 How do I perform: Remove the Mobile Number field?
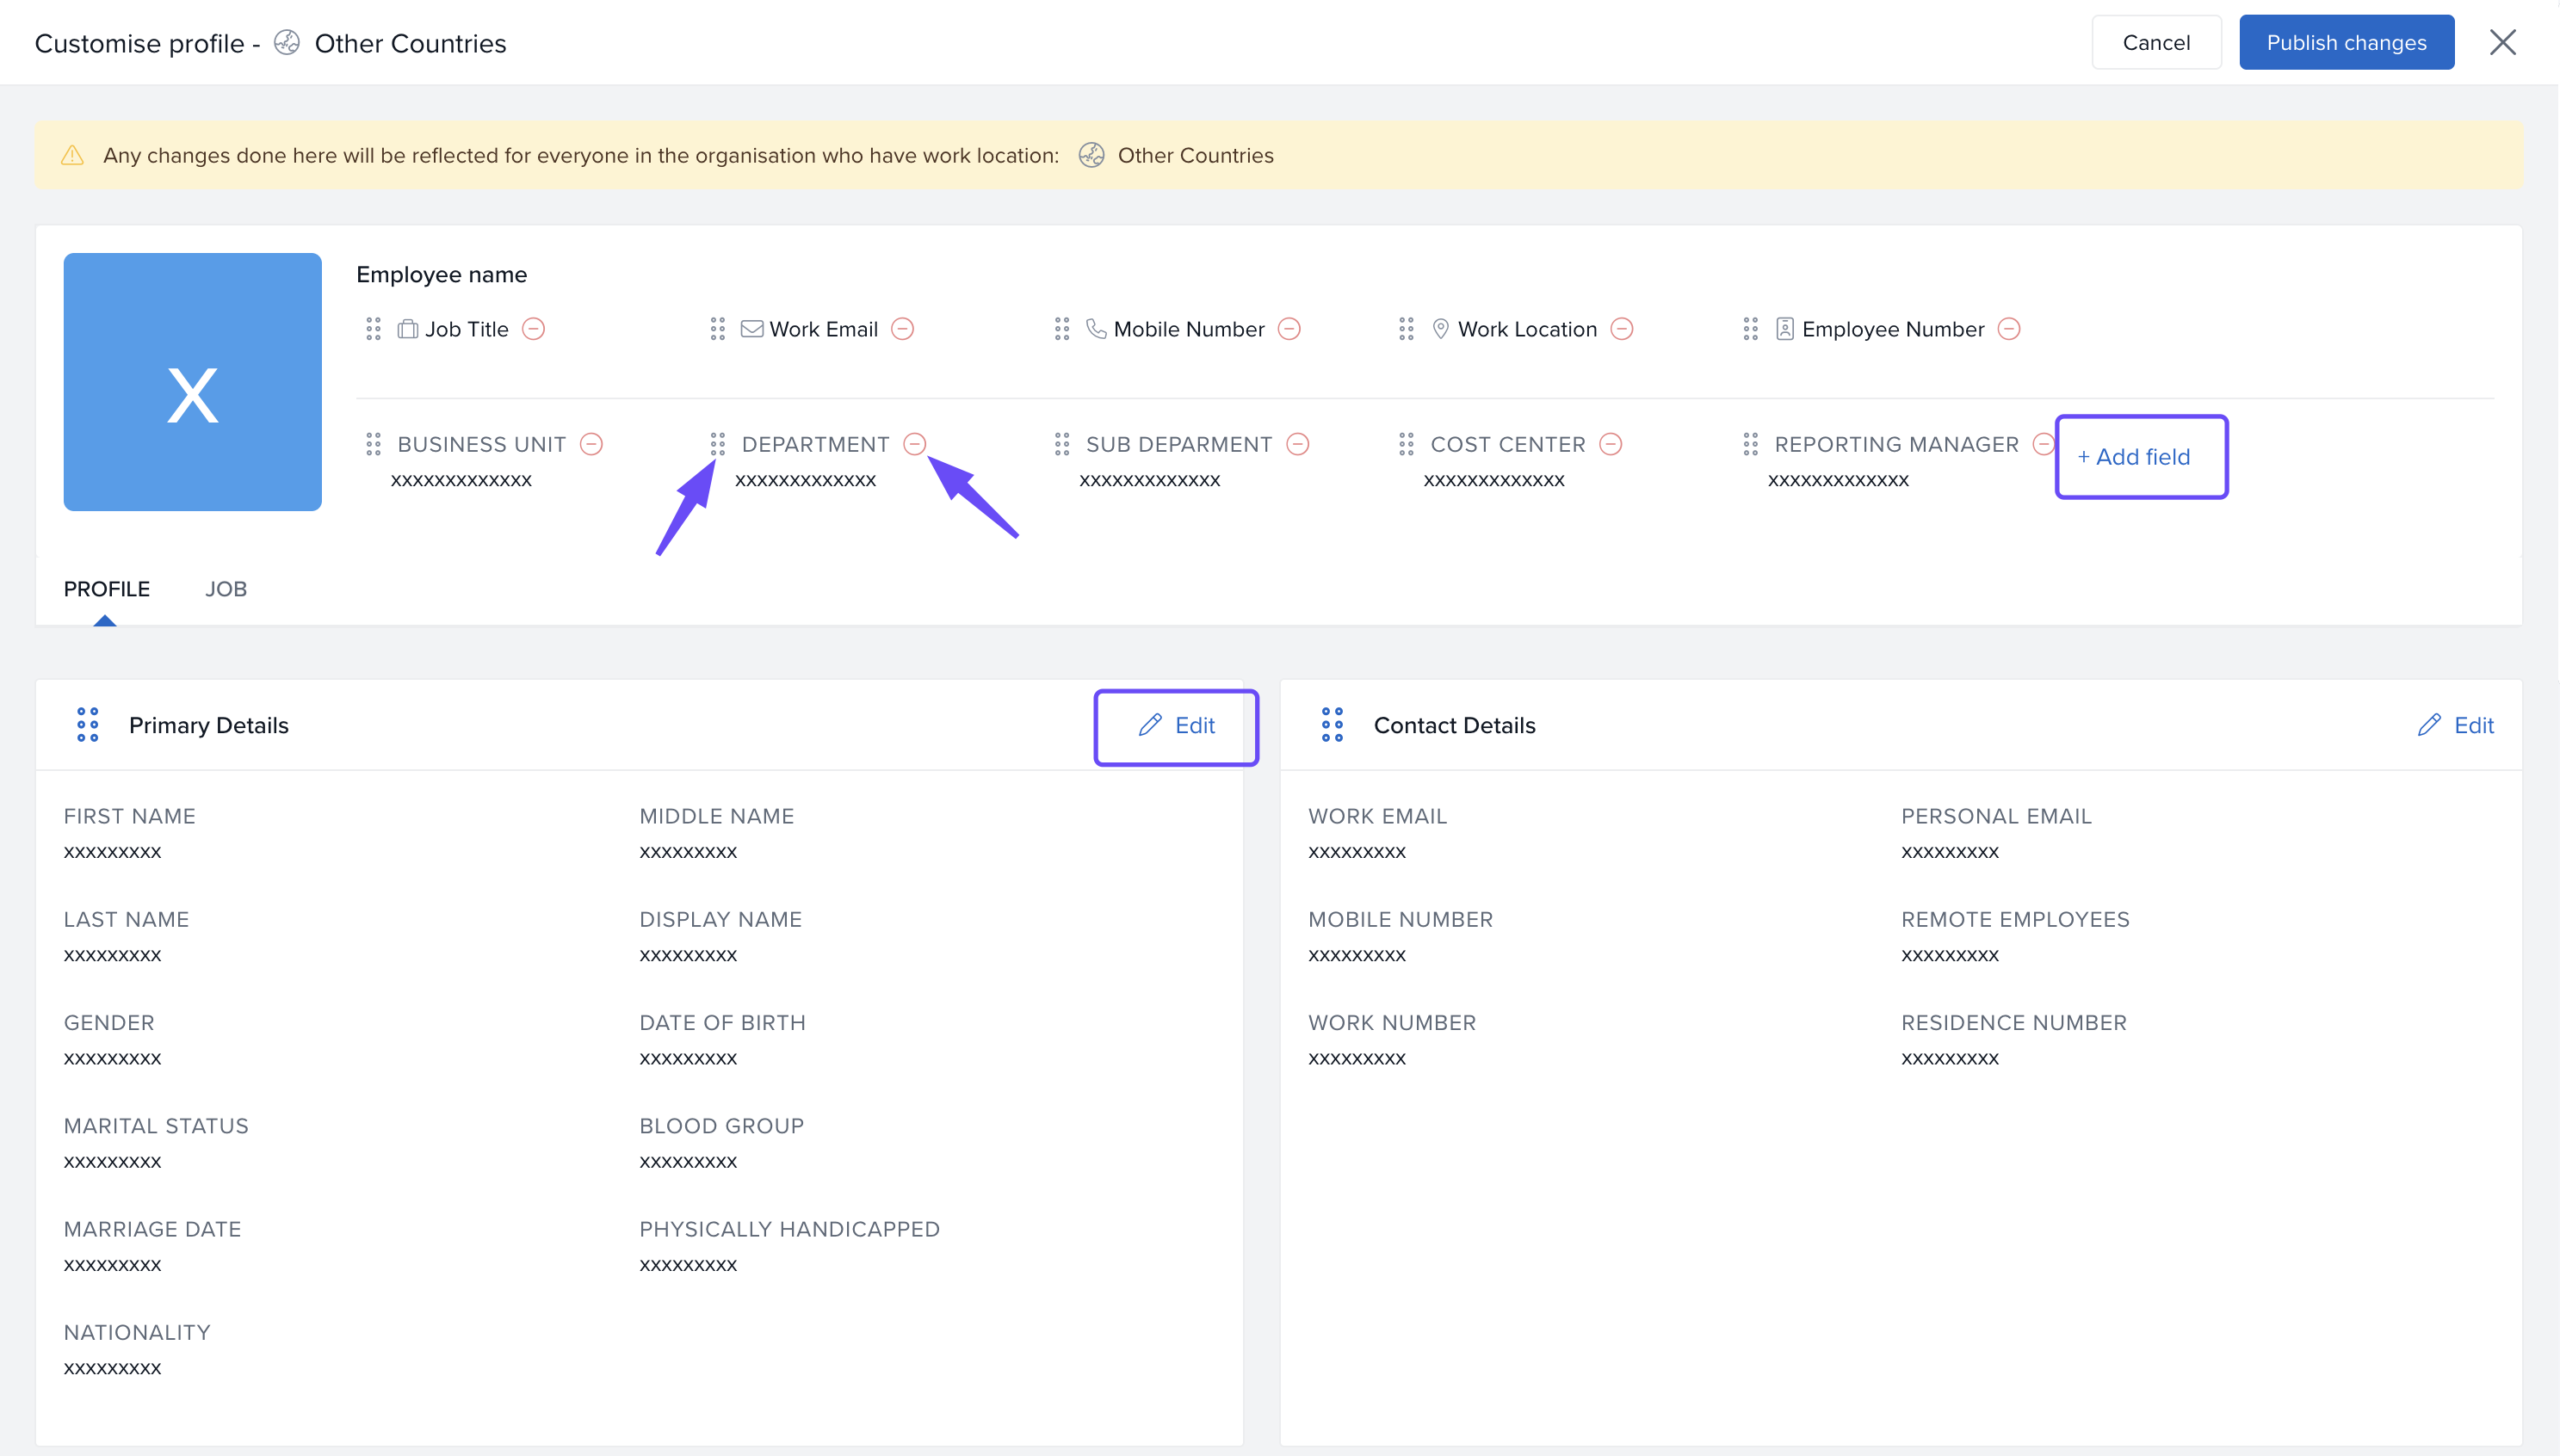point(1289,329)
